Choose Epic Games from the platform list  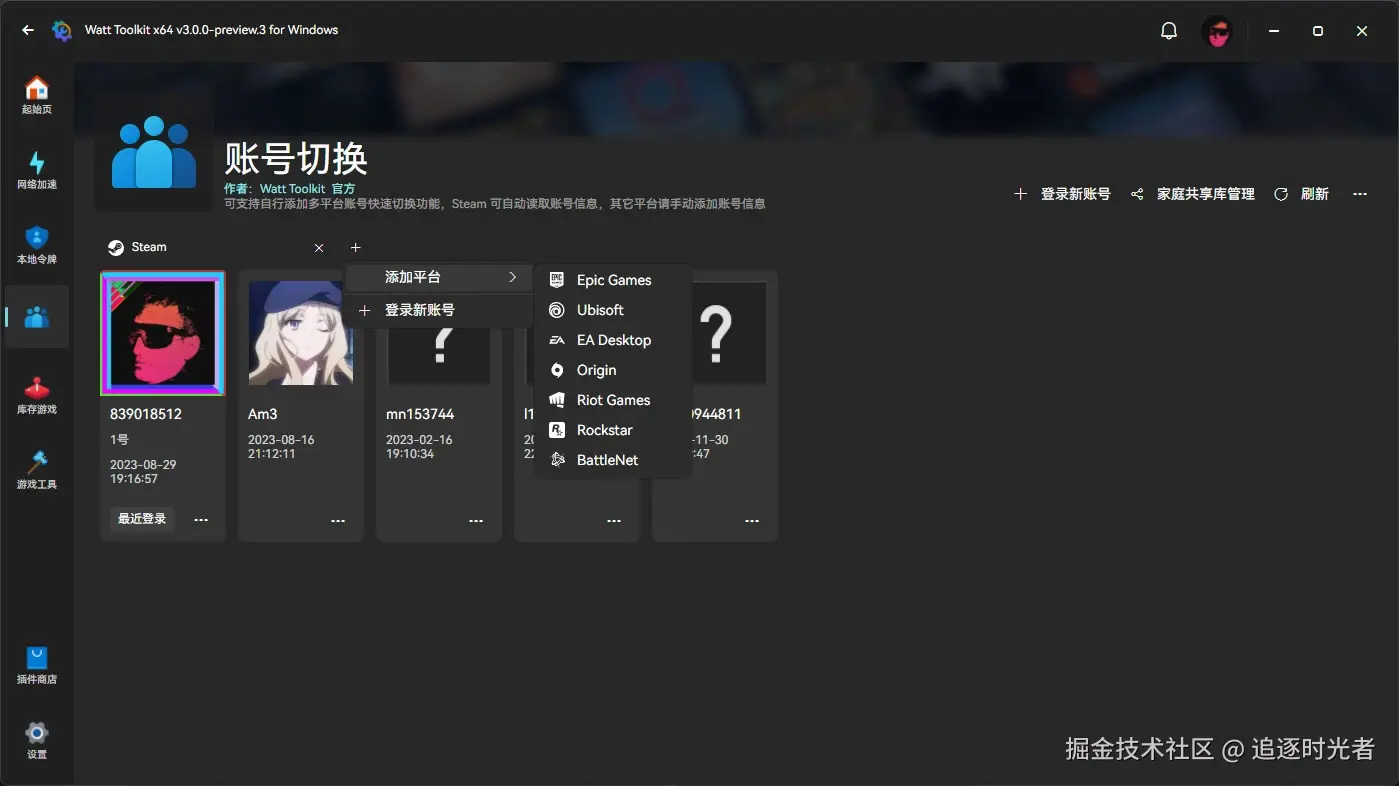pos(613,280)
